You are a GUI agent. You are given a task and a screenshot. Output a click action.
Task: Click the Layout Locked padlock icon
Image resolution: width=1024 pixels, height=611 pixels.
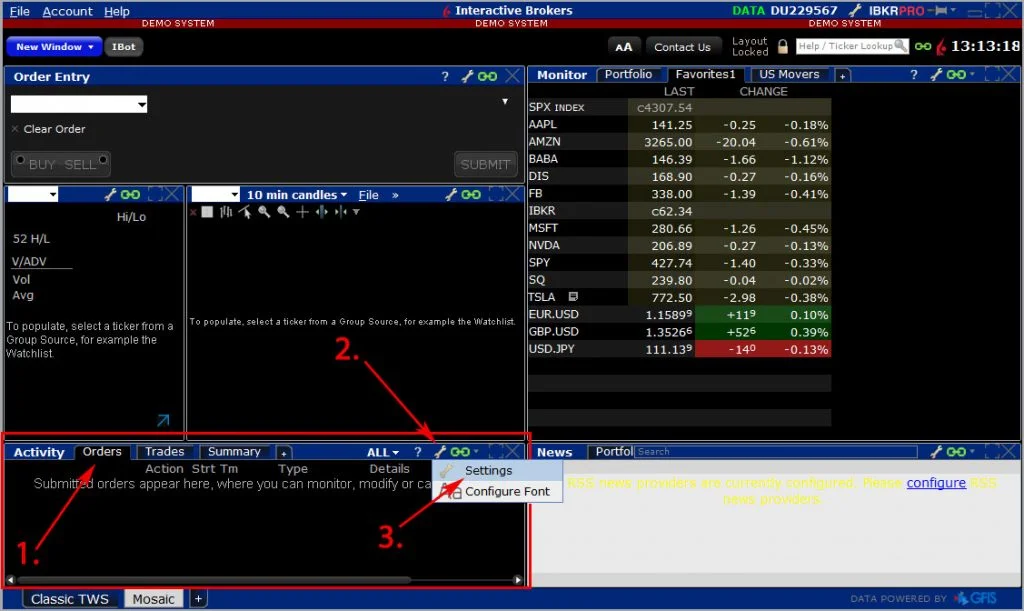[x=783, y=47]
